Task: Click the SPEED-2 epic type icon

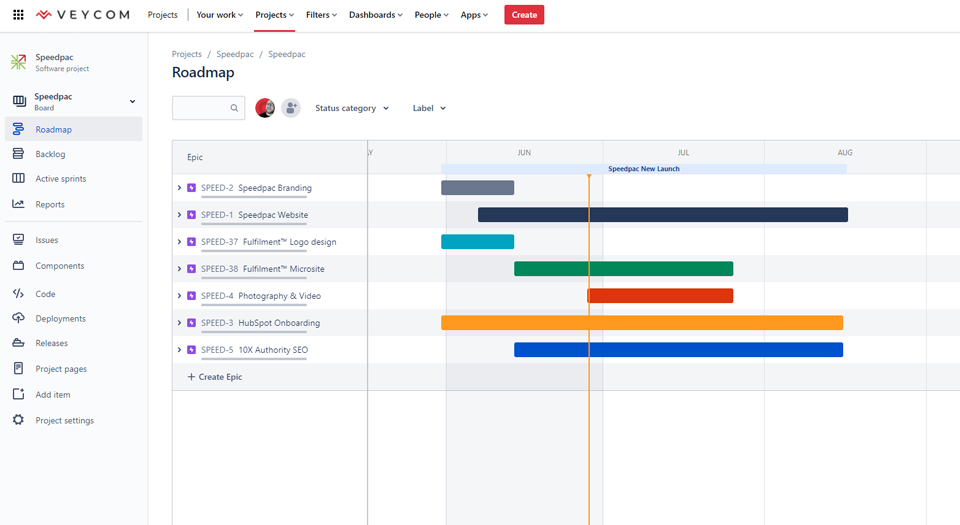Action: 191,188
